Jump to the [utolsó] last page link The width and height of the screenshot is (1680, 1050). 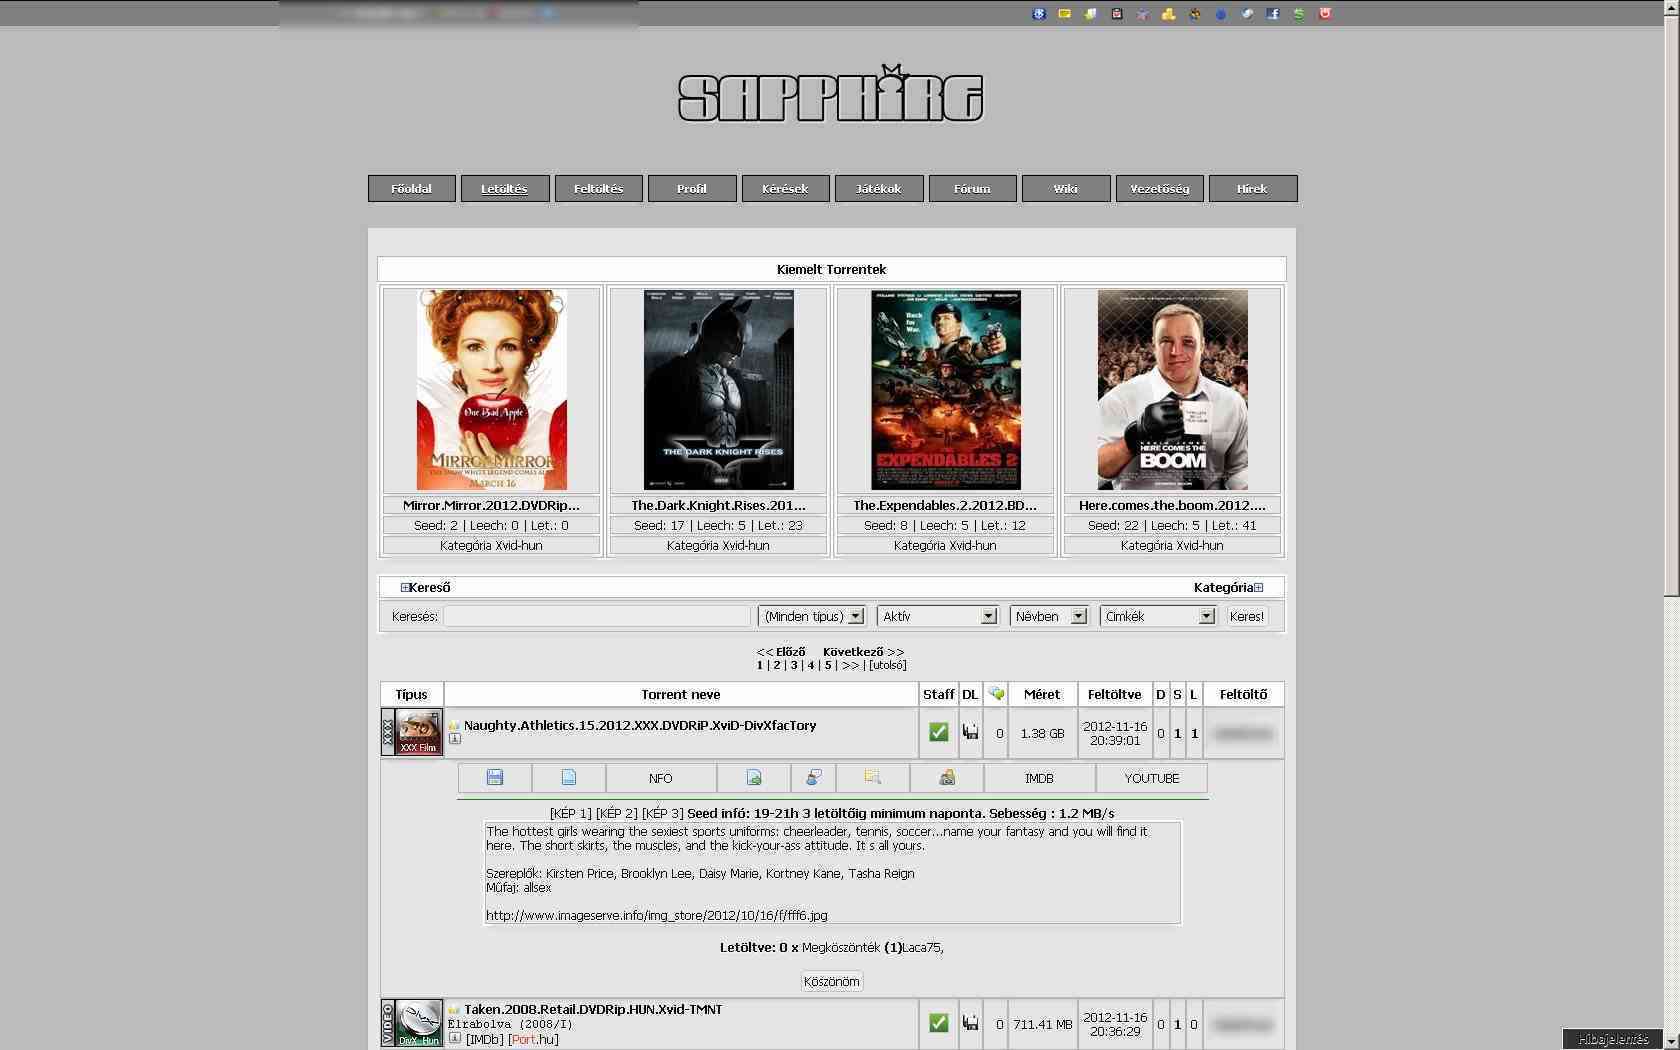[x=888, y=665]
